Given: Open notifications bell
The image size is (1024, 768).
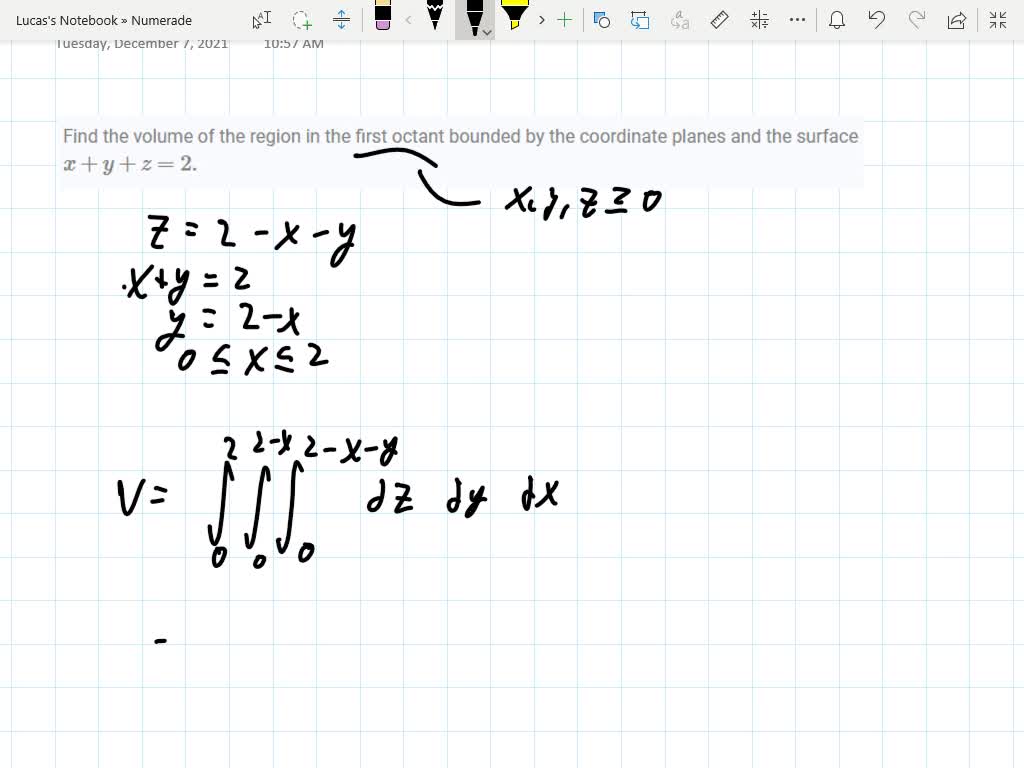Looking at the screenshot, I should 837,20.
